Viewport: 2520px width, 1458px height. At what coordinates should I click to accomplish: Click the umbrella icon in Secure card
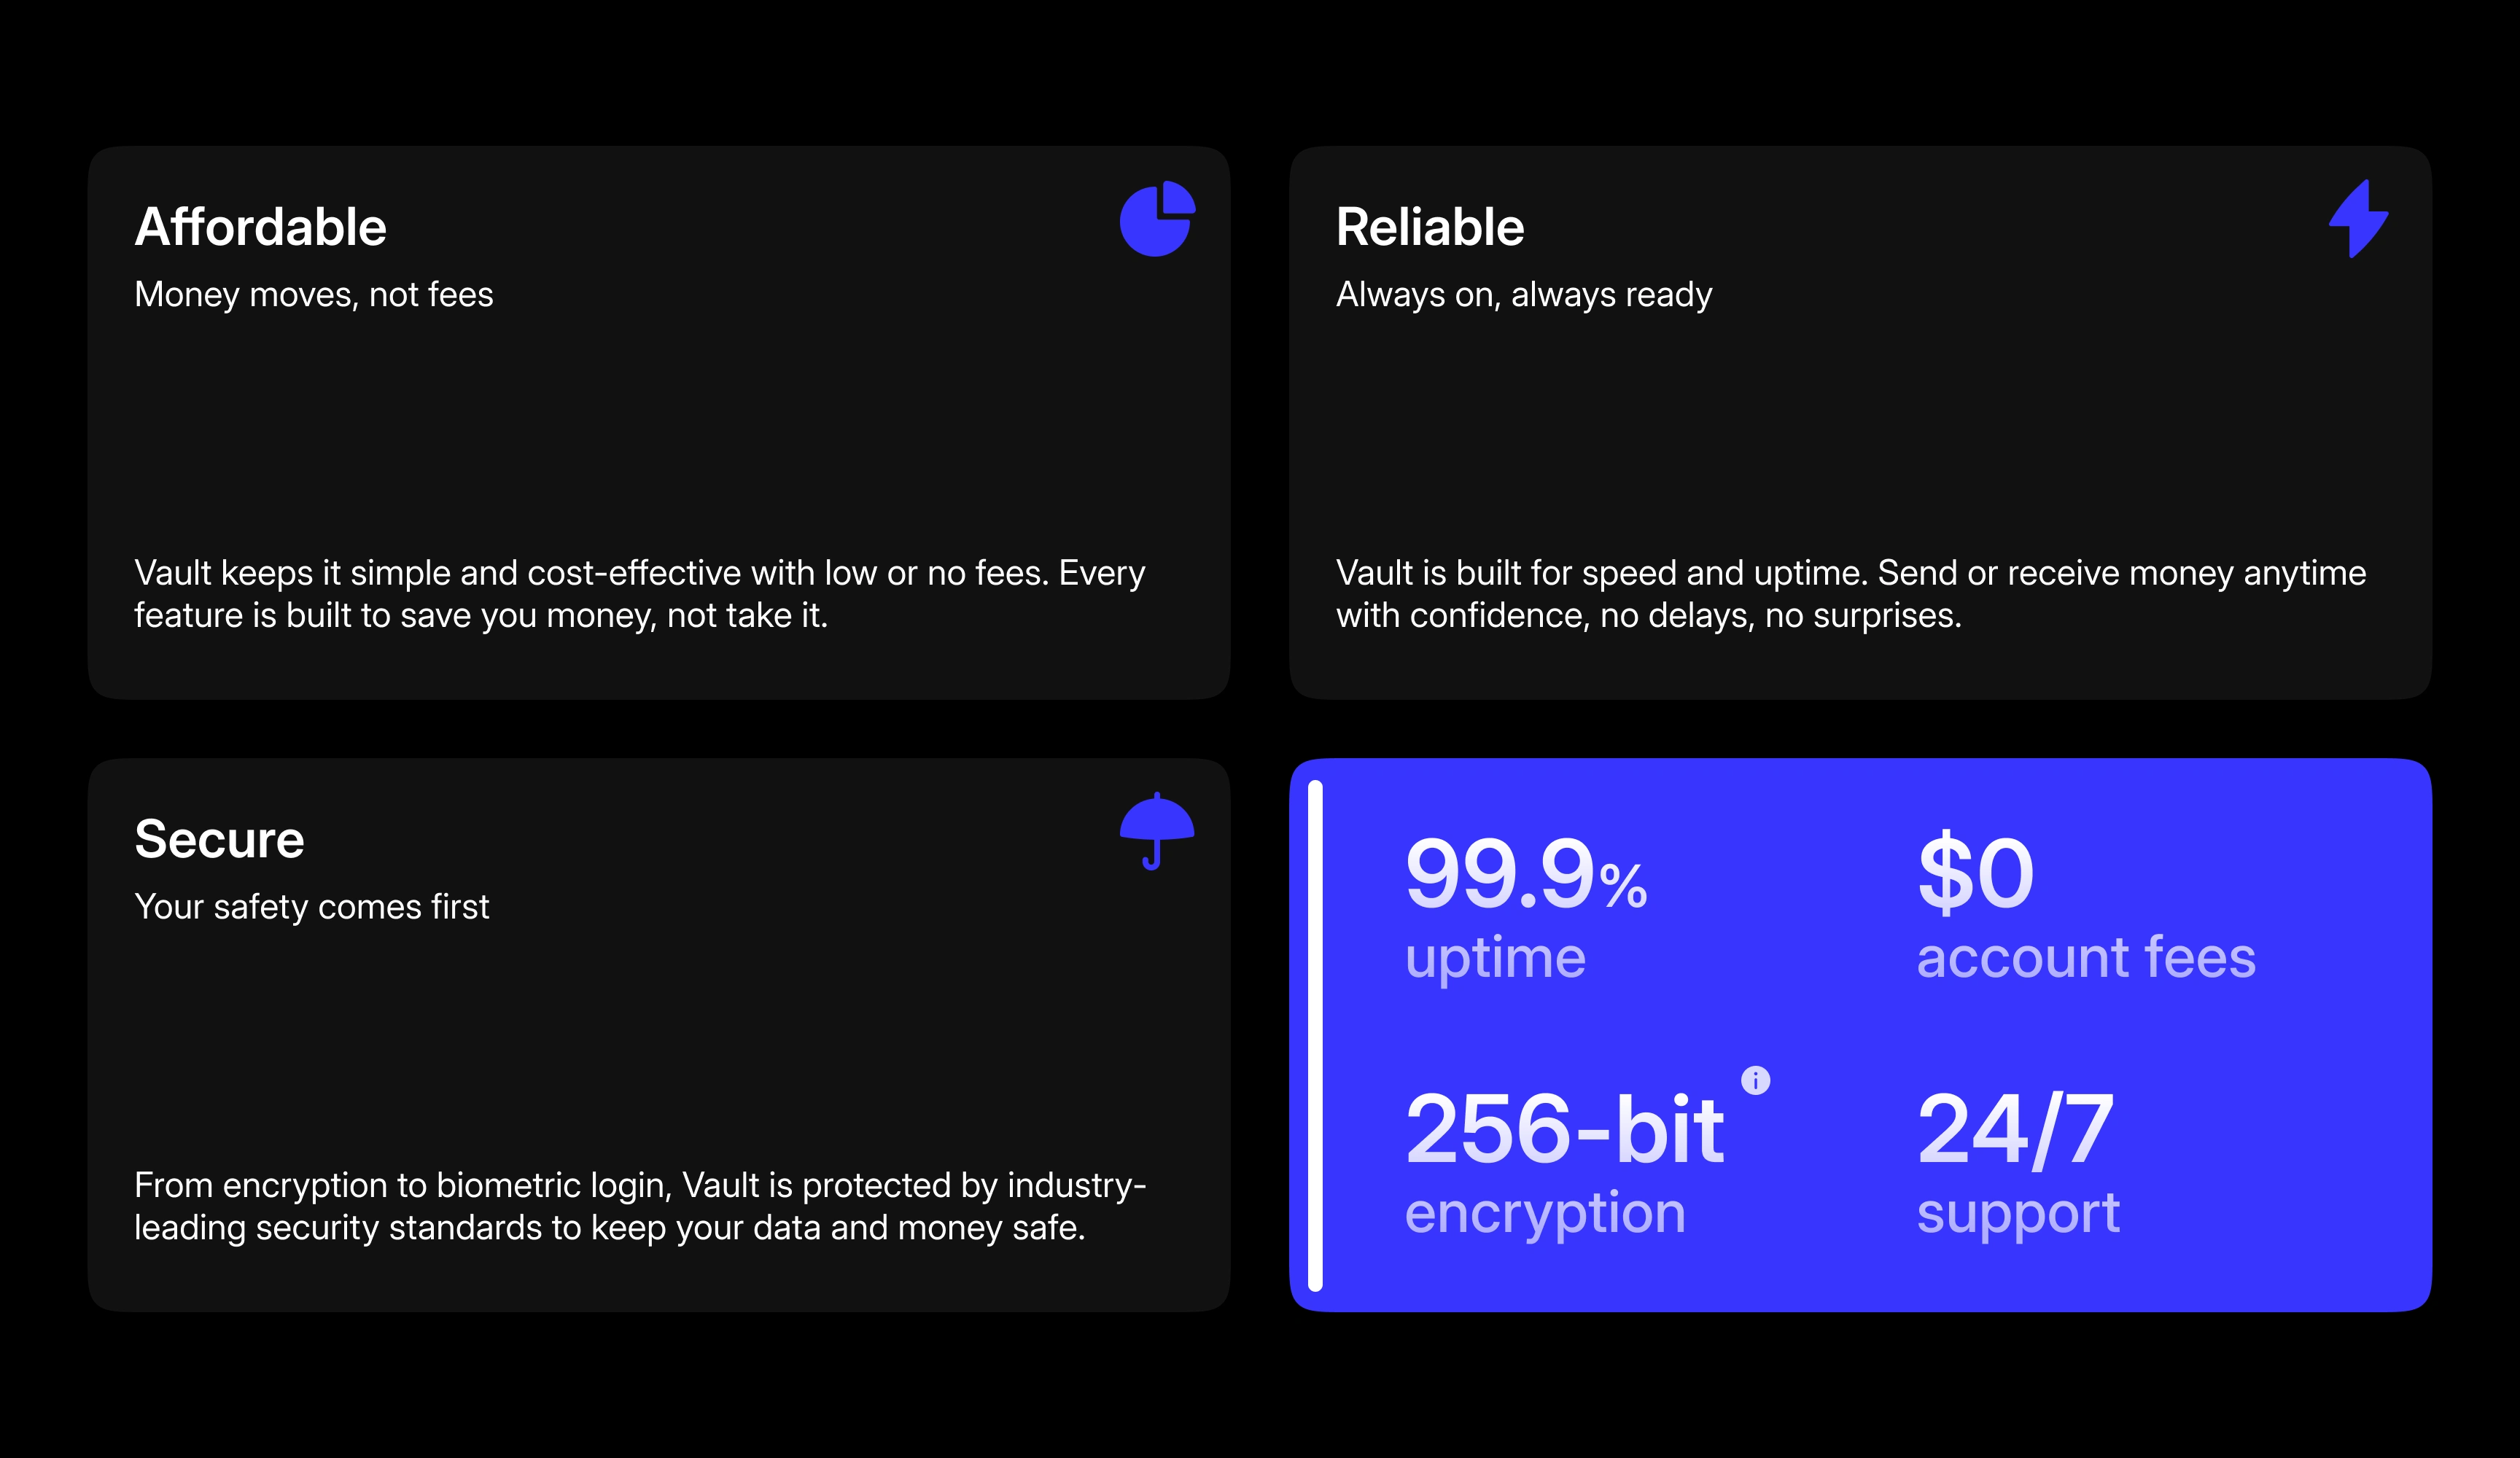[x=1157, y=831]
